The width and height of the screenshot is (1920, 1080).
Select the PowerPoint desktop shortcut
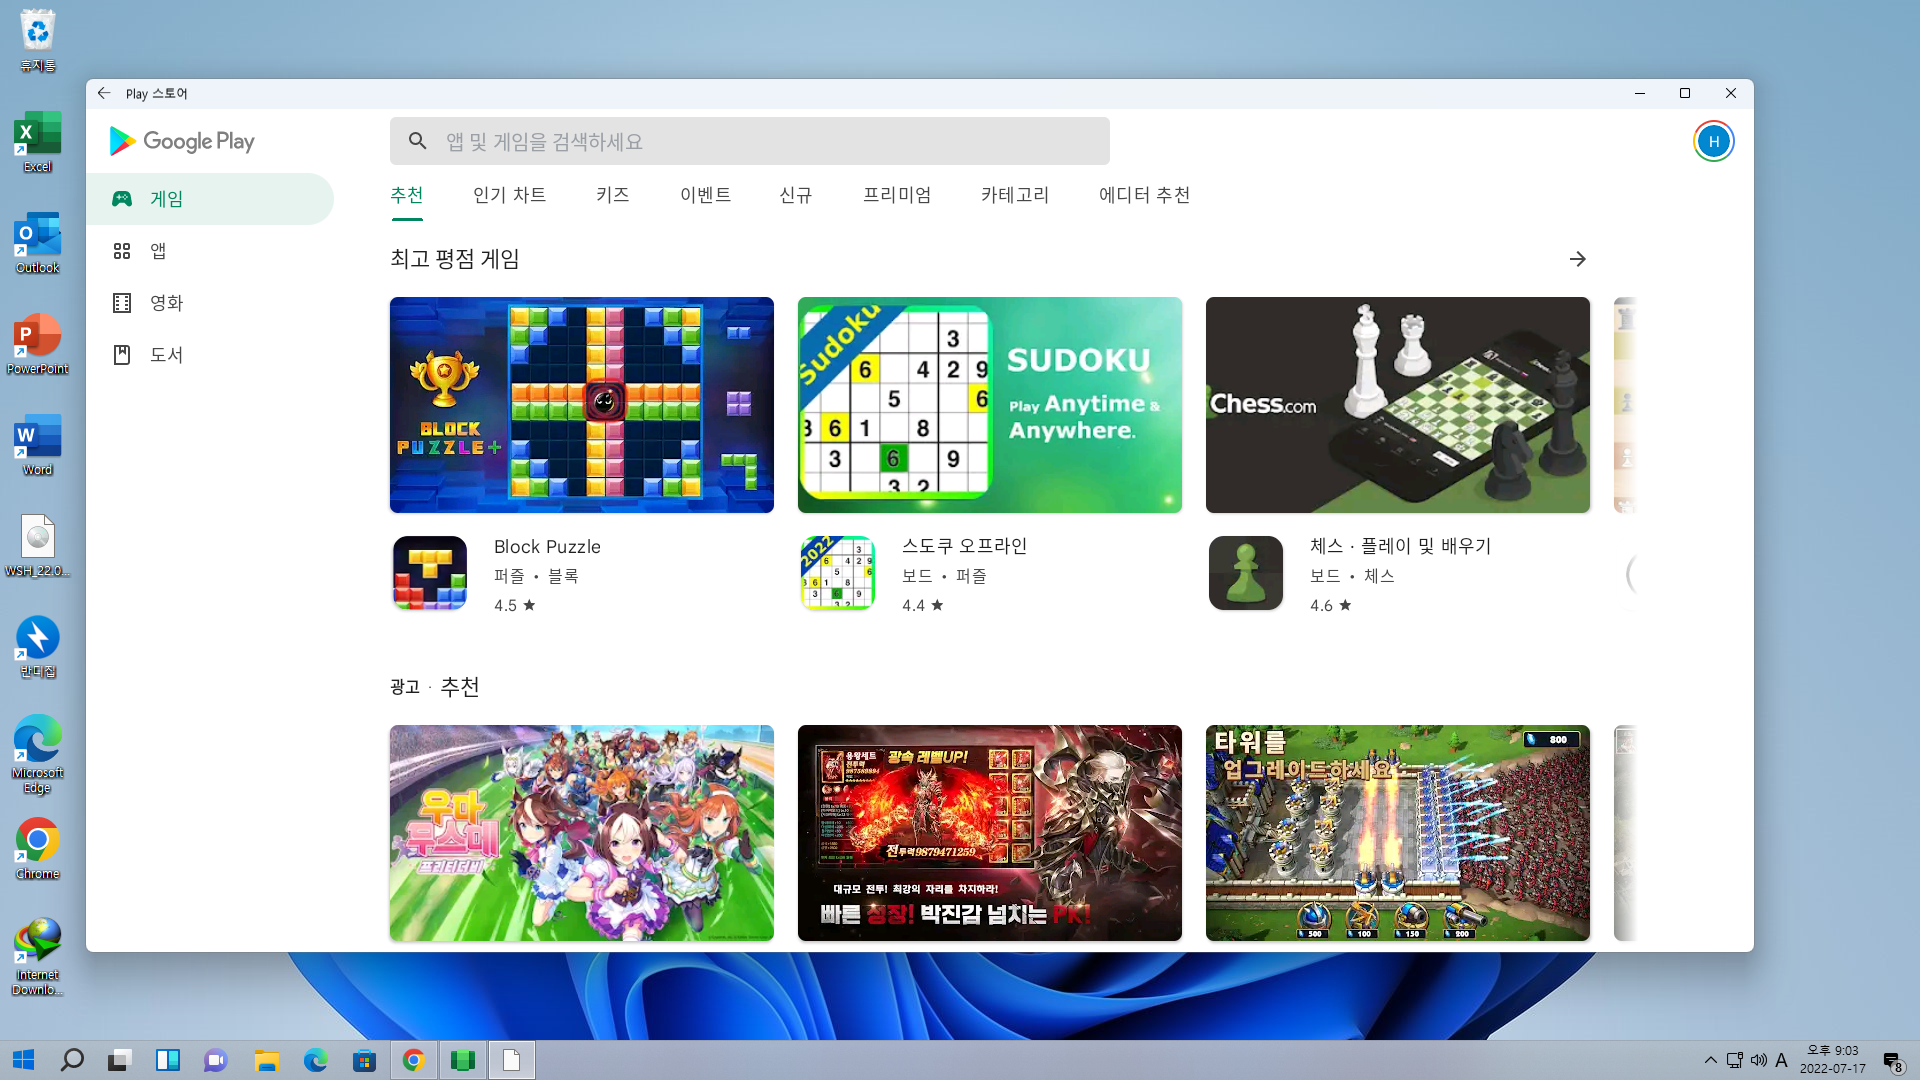tap(38, 344)
